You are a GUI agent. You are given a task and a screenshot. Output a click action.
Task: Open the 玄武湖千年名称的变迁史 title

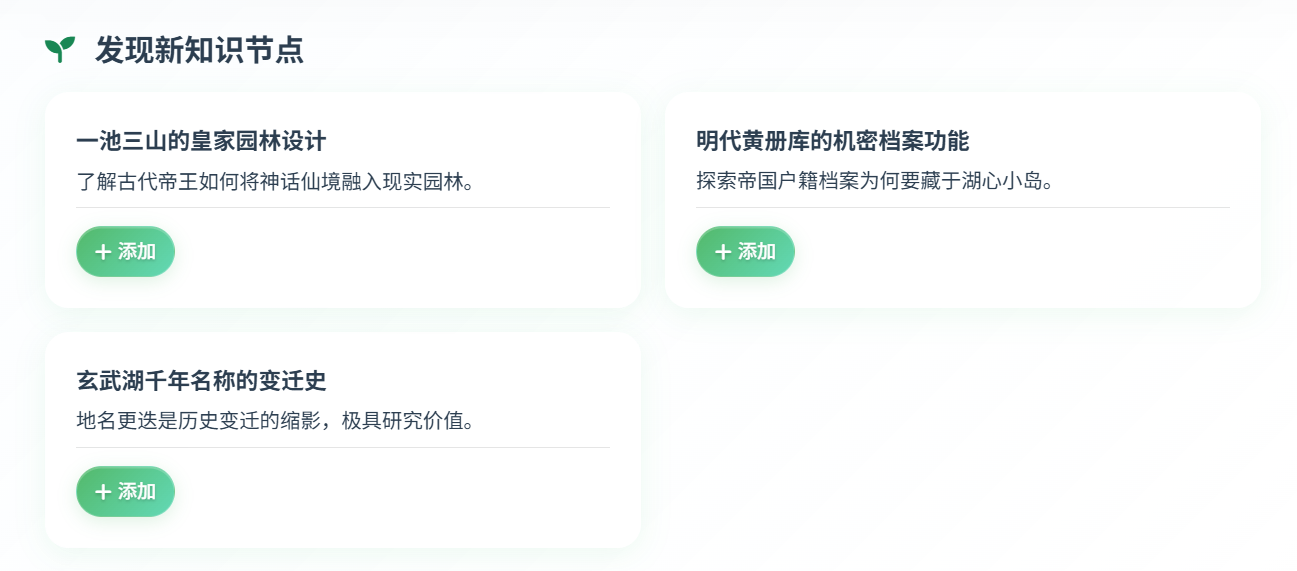pos(201,381)
